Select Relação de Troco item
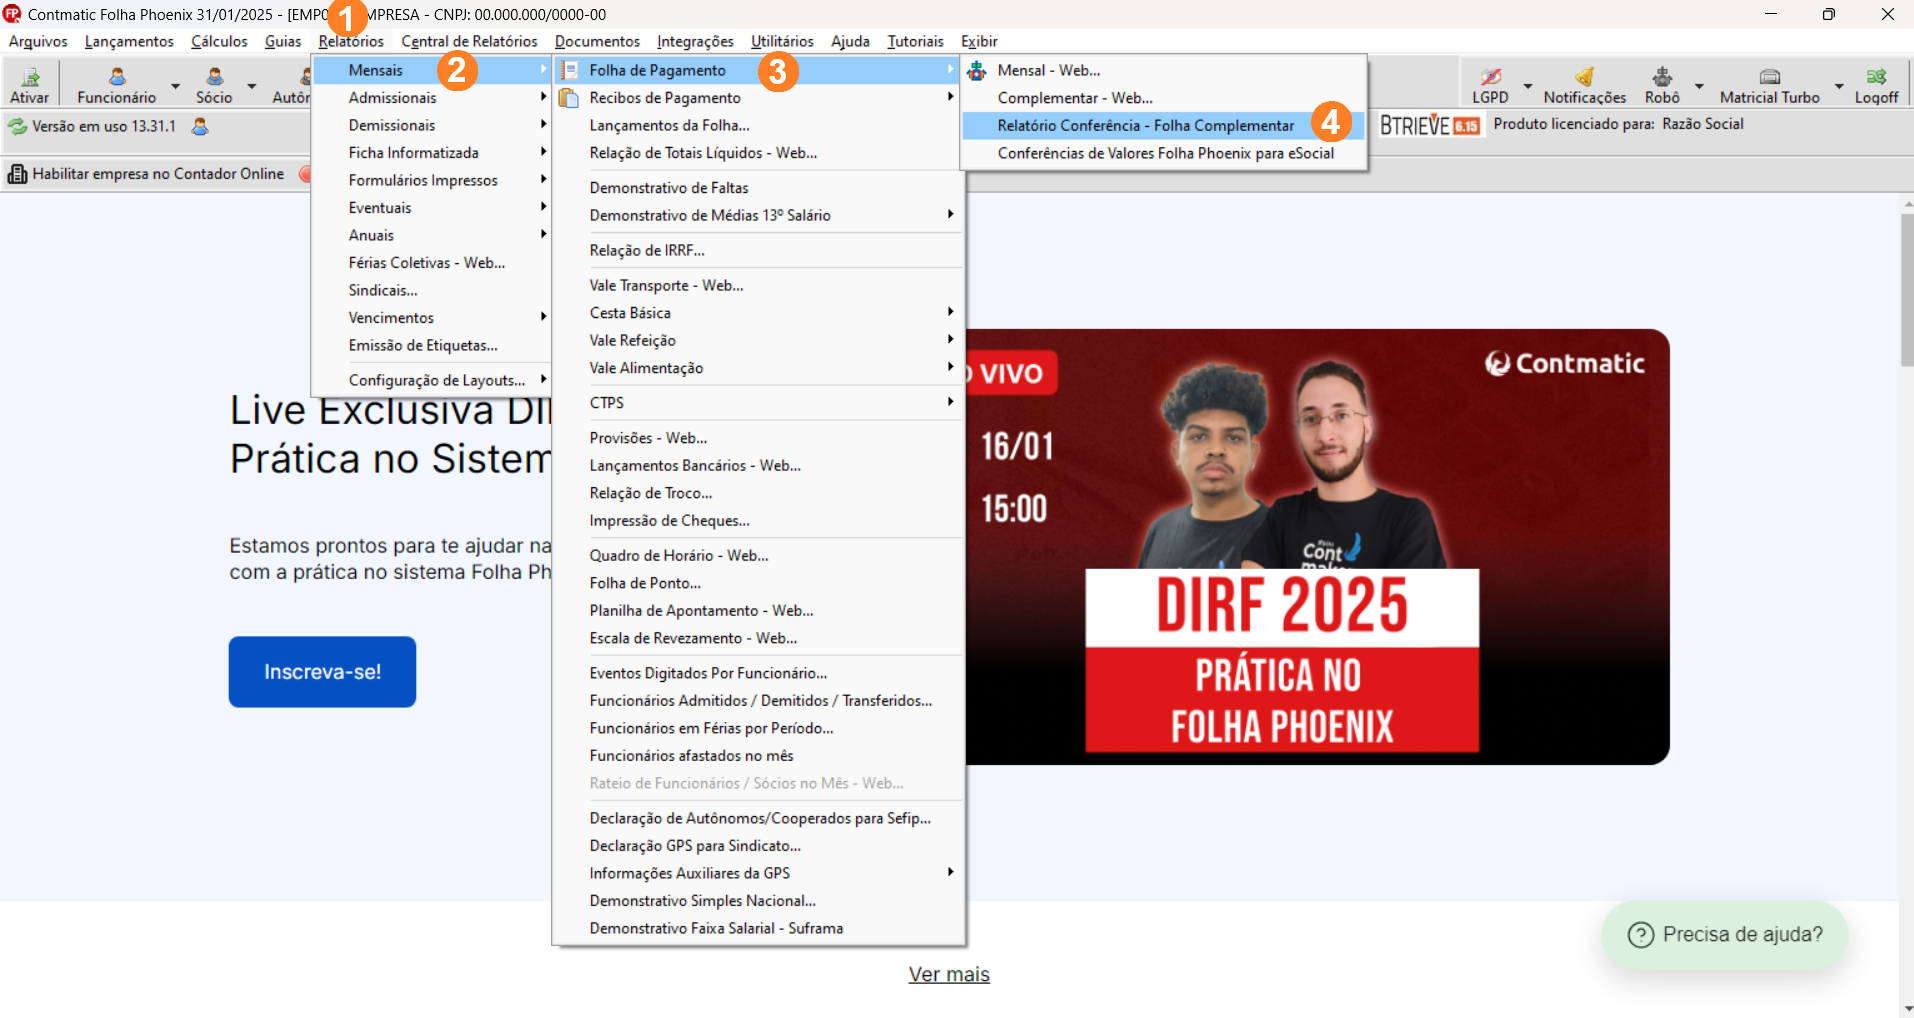This screenshot has height=1018, width=1914. coord(759,493)
